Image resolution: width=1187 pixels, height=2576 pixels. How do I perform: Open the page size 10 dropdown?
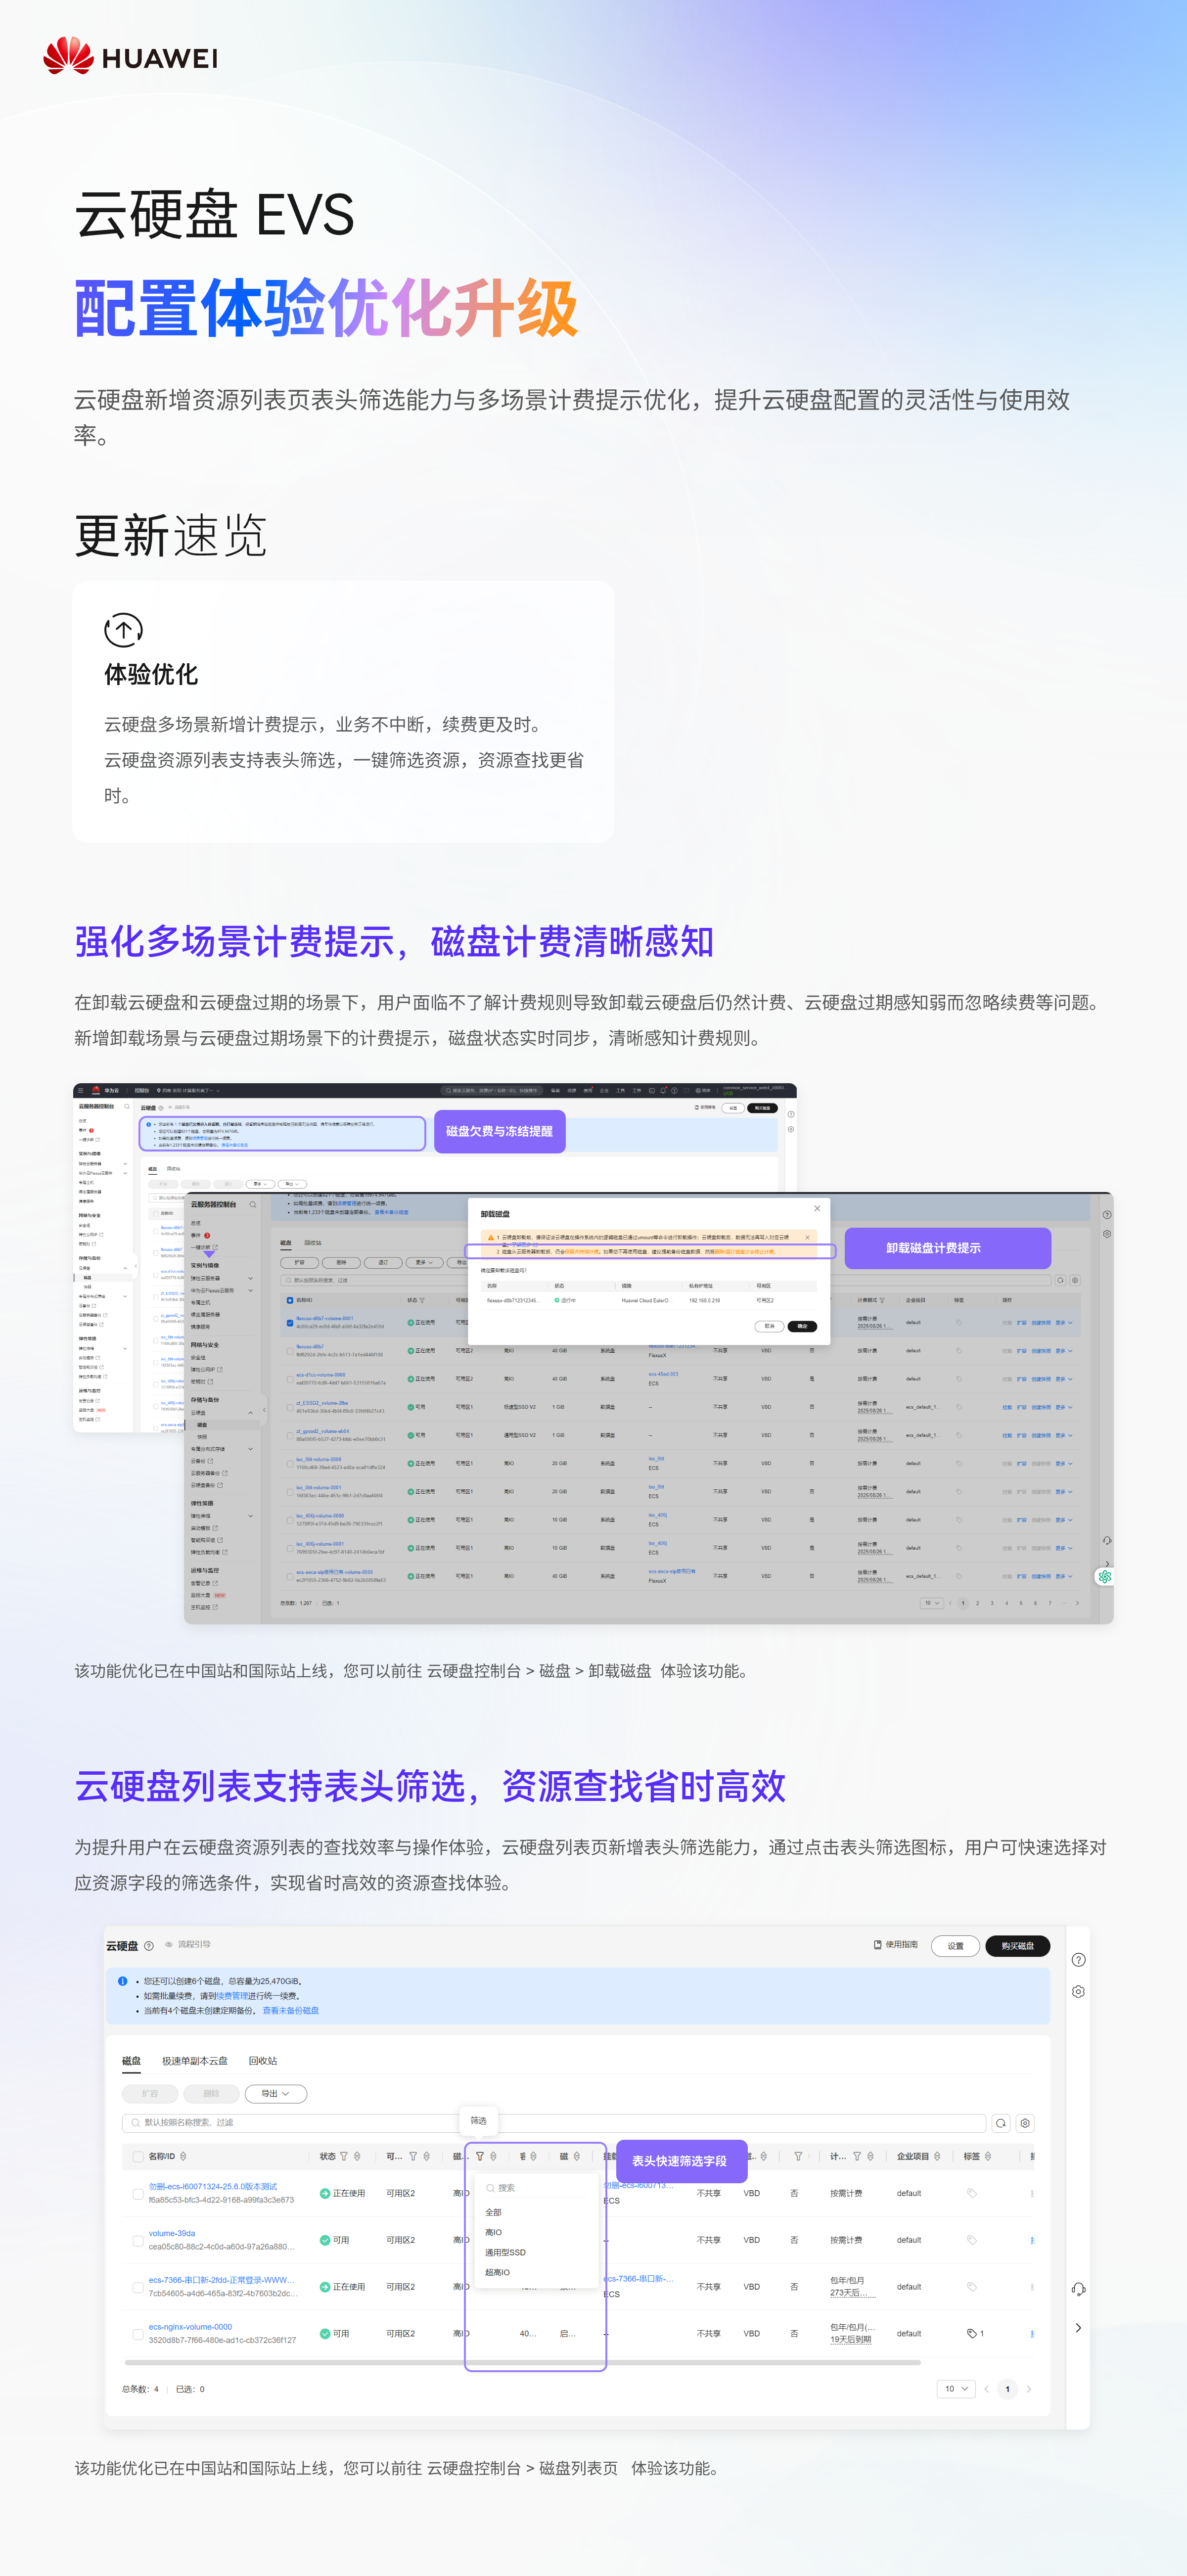click(956, 2390)
